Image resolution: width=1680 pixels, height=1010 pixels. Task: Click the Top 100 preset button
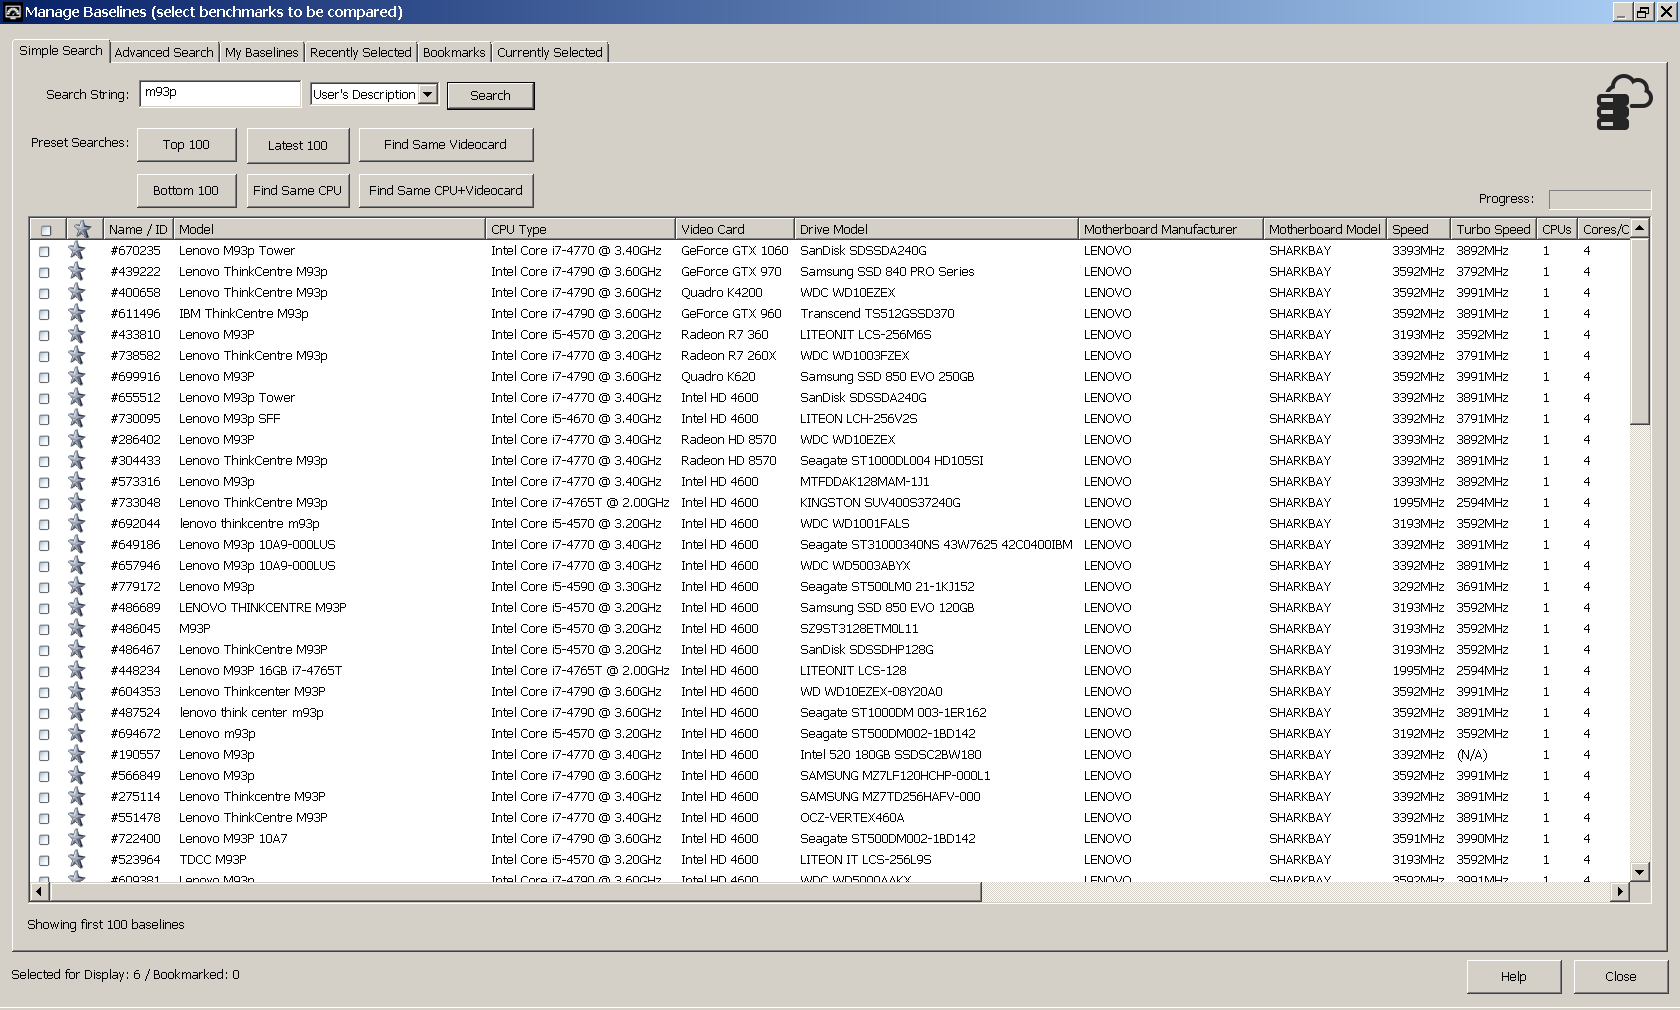click(186, 145)
